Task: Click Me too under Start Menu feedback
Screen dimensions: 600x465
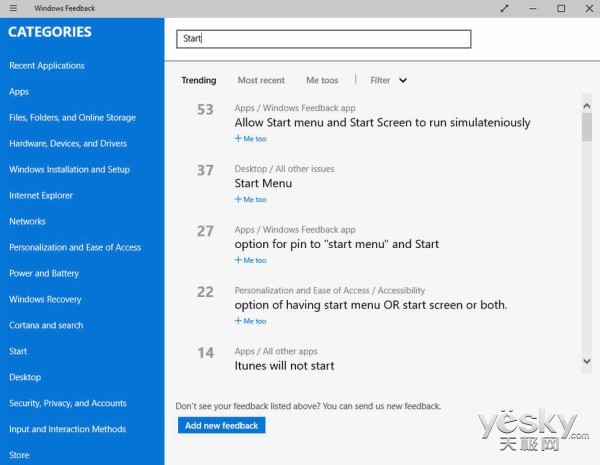Action: click(250, 199)
